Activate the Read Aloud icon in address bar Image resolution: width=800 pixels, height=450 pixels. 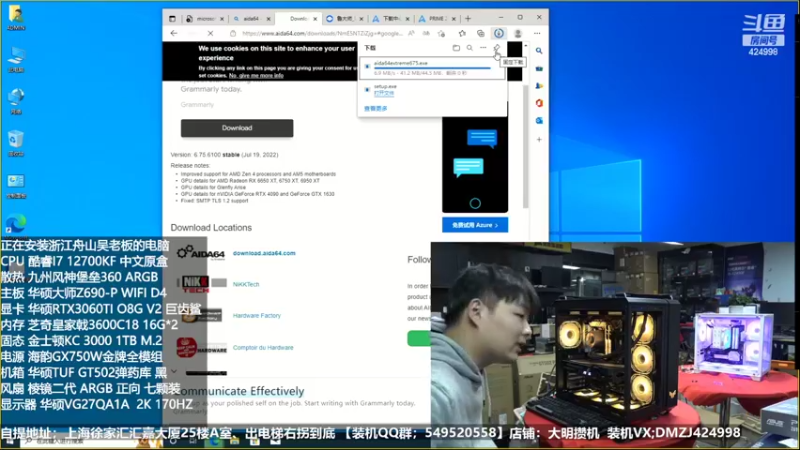pyautogui.click(x=411, y=33)
